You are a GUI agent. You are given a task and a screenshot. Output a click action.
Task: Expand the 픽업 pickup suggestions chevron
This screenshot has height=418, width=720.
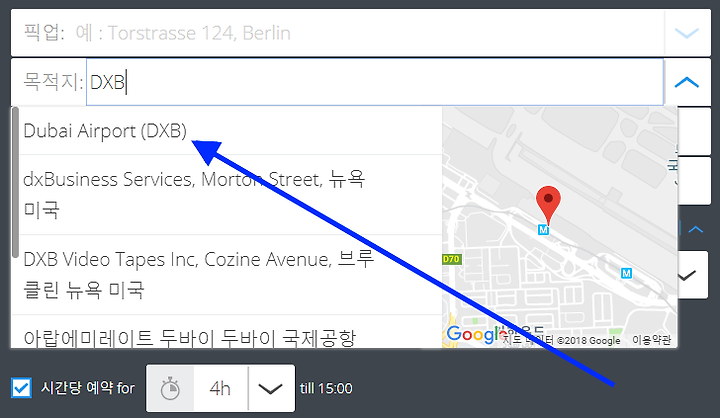point(687,33)
